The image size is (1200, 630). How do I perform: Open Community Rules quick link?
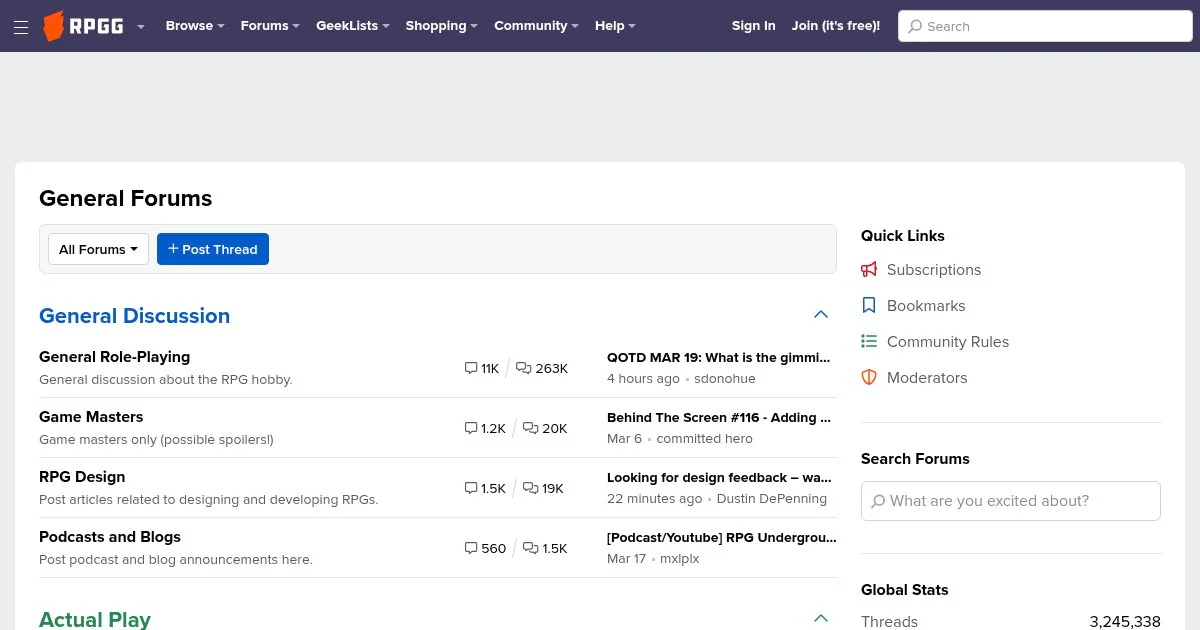pos(948,342)
